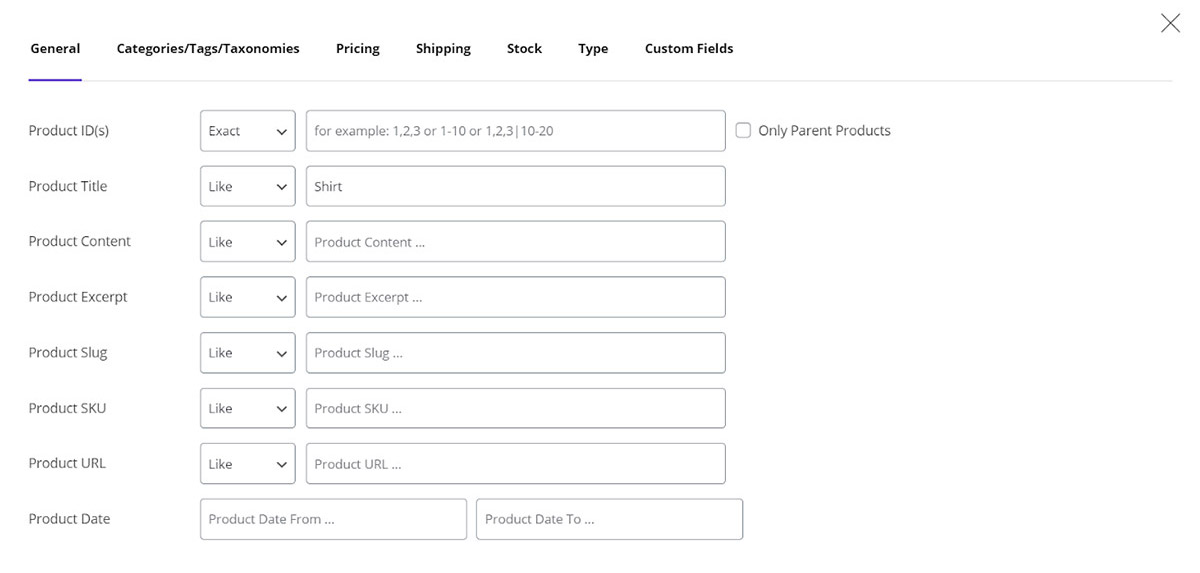Open the Pricing tab
1200x573 pixels.
point(357,48)
